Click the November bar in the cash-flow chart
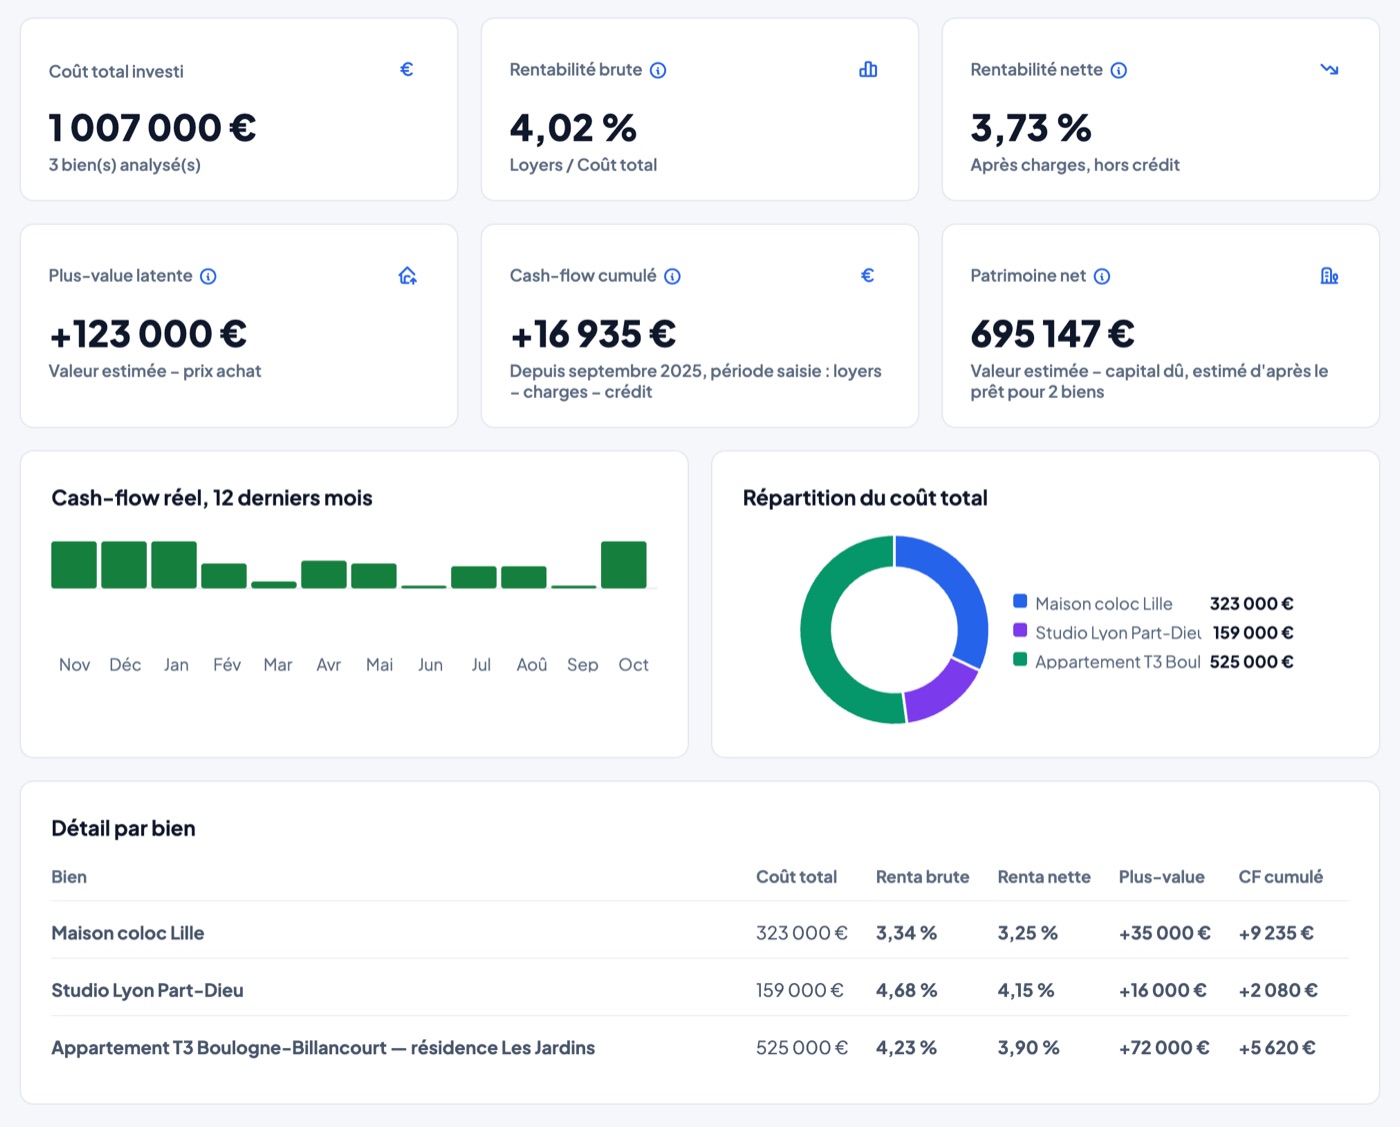This screenshot has height=1127, width=1400. point(74,564)
